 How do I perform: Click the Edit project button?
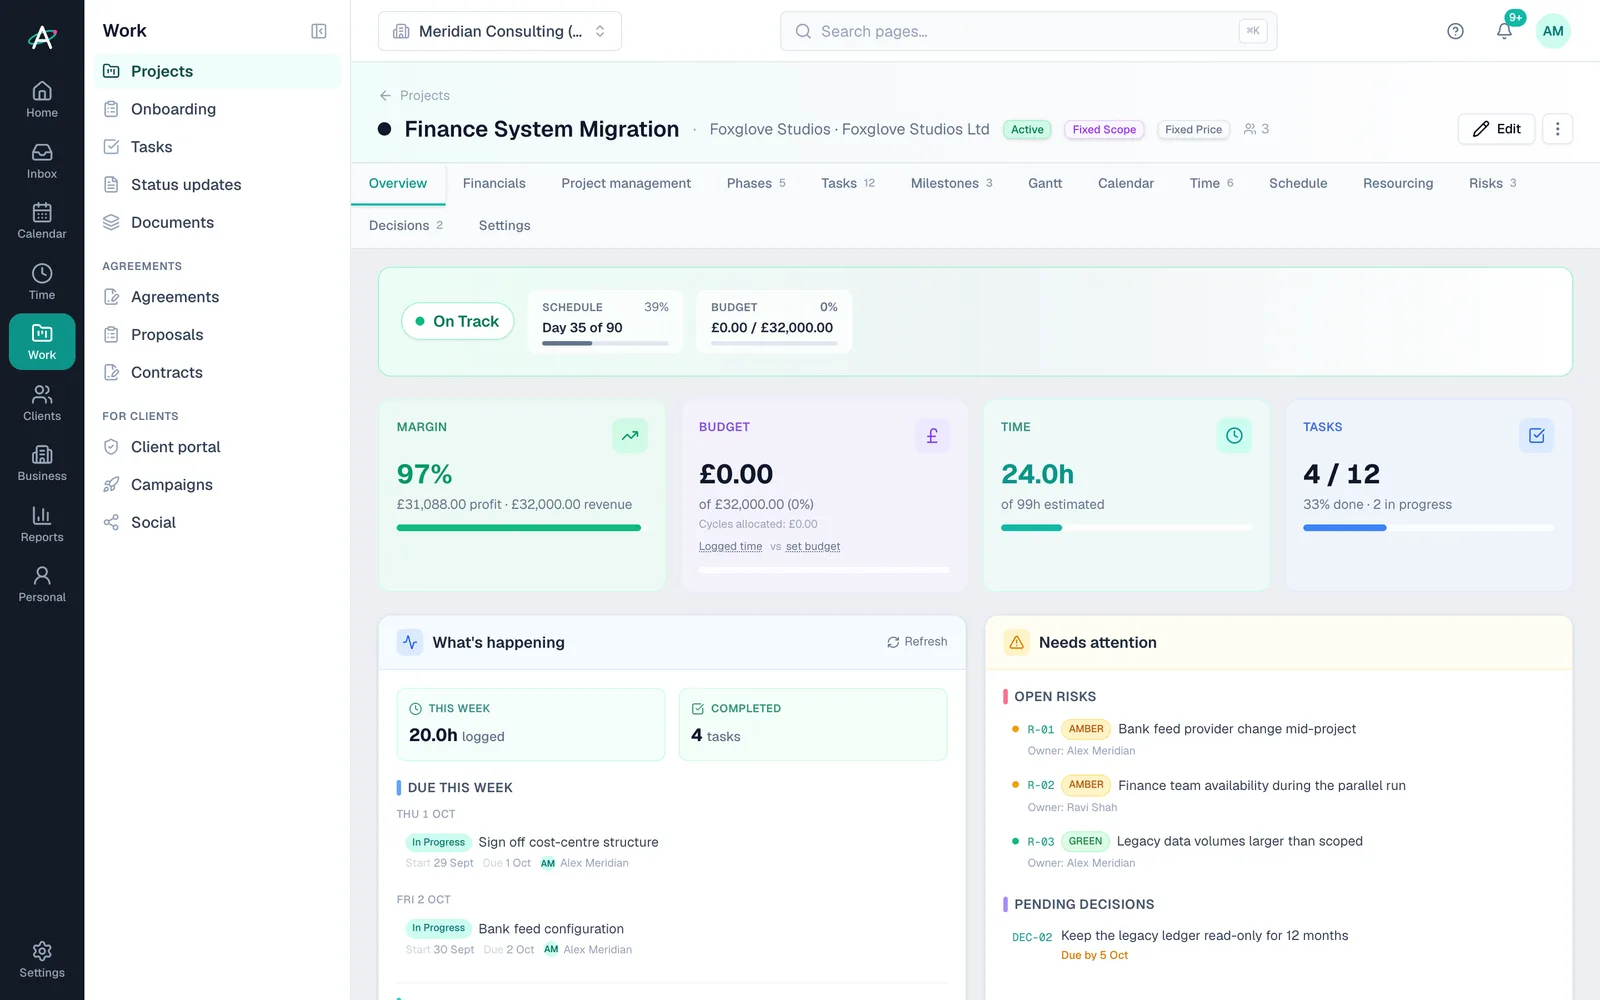(1496, 129)
